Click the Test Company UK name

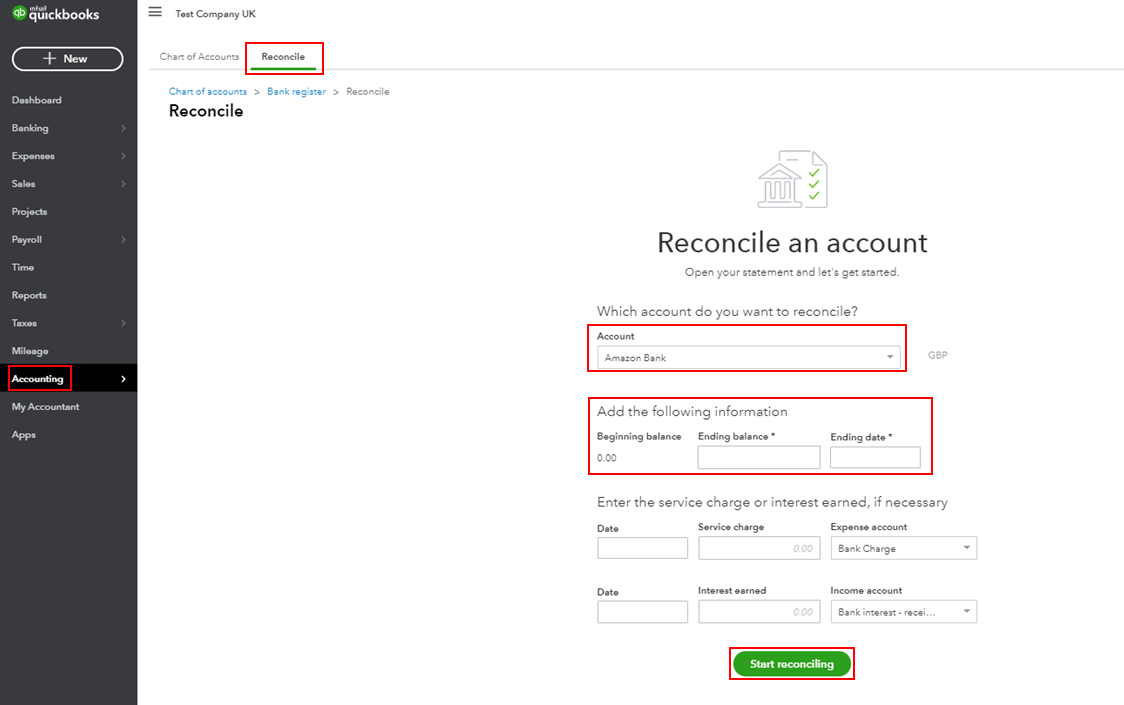(215, 14)
